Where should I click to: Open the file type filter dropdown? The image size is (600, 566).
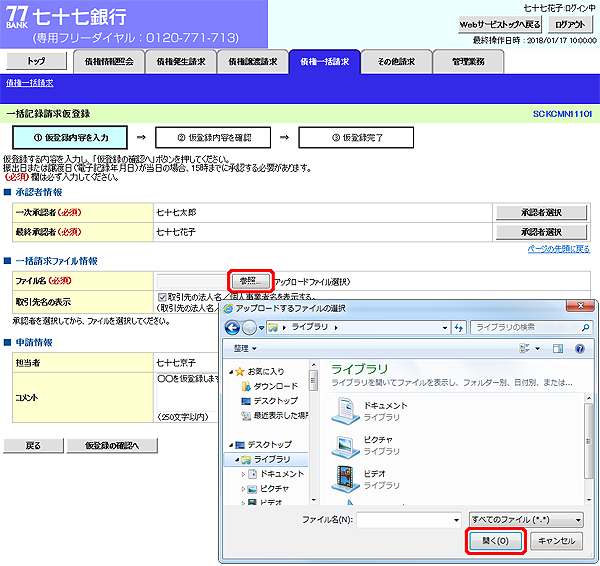526,520
